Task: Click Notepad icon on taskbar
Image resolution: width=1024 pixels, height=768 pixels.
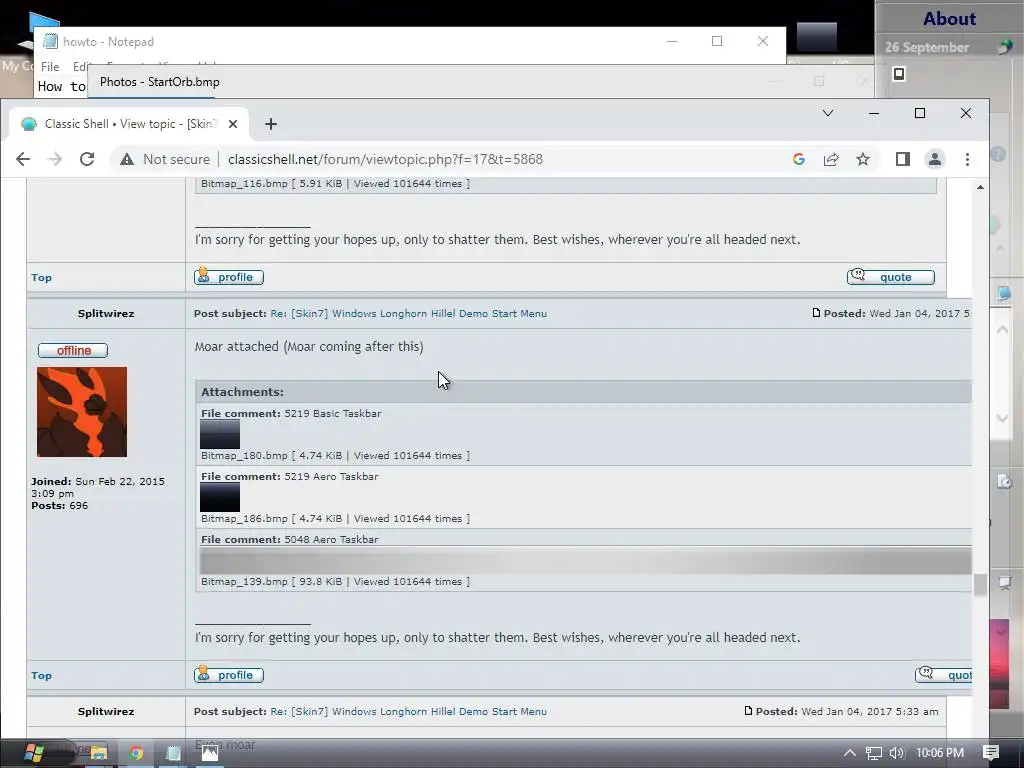Action: click(x=173, y=753)
